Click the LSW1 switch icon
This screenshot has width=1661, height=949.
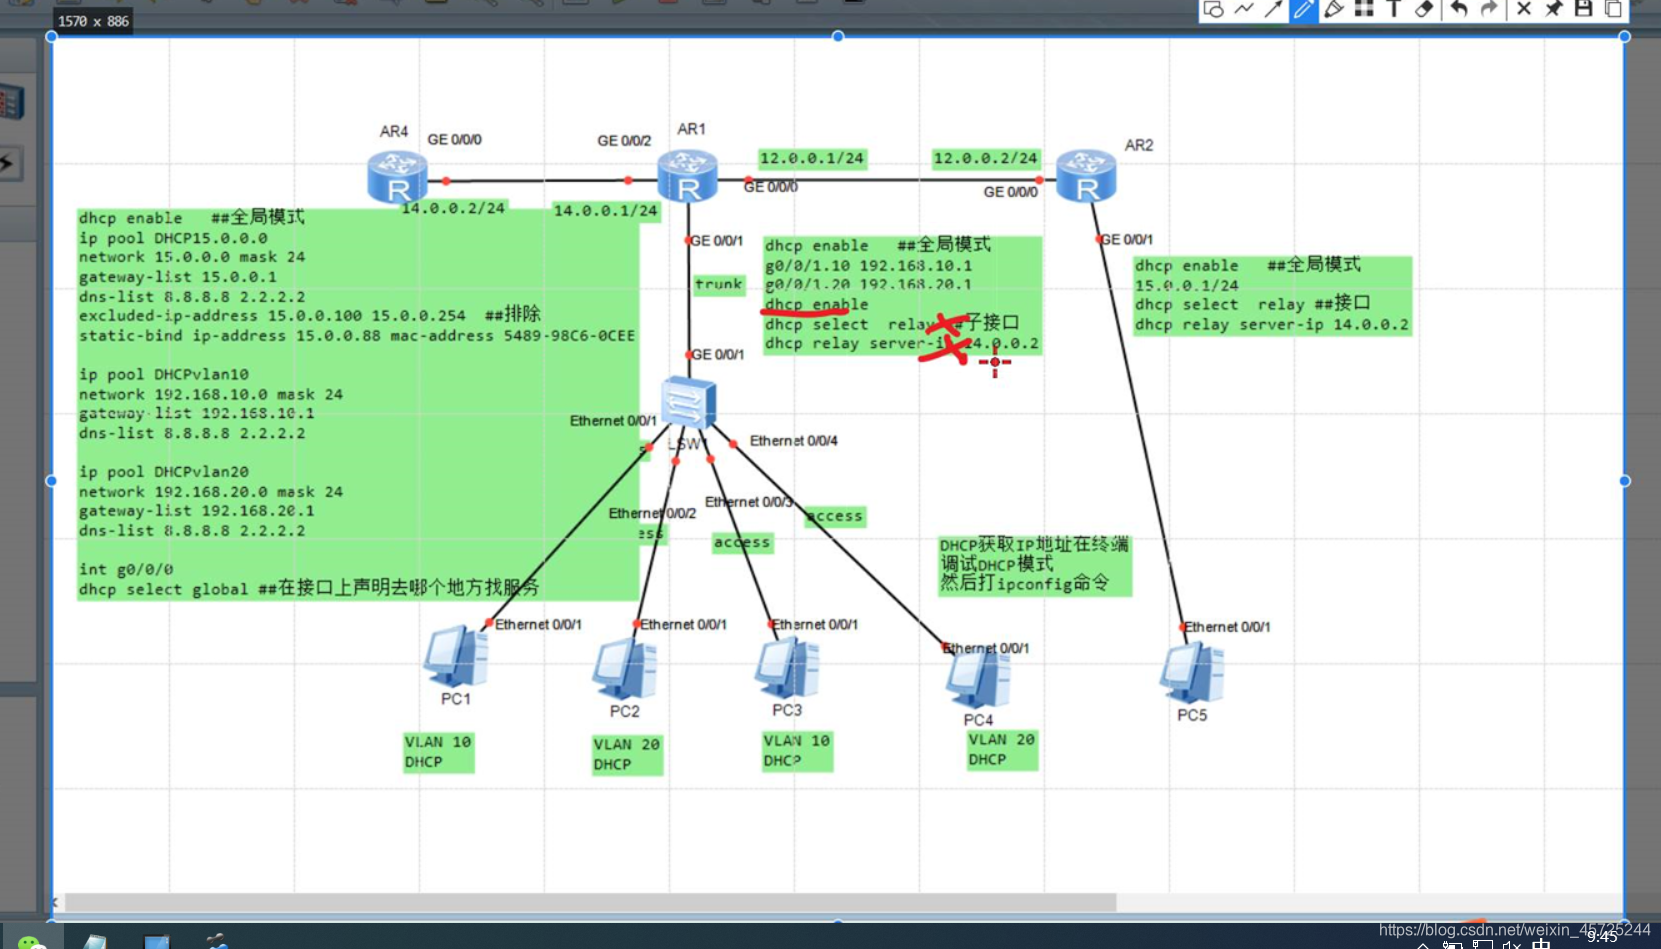[x=688, y=403]
